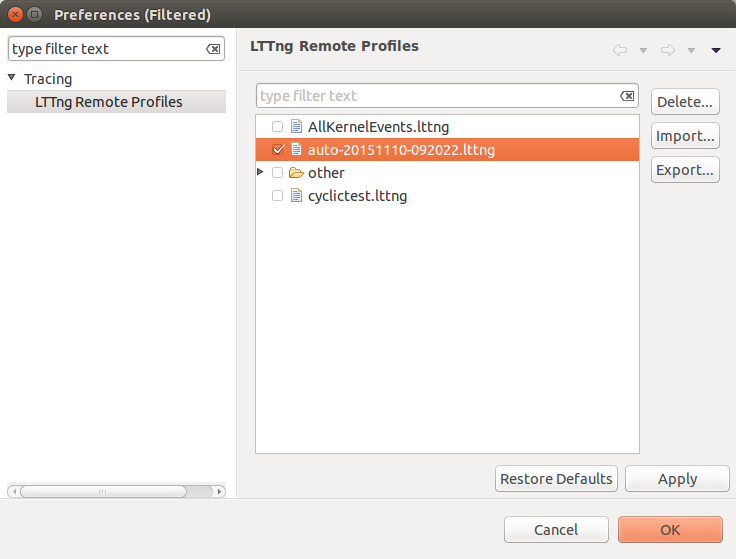Screen dimensions: 736x559
Task: Expand the 'other' folder tree node
Action: tap(261, 173)
